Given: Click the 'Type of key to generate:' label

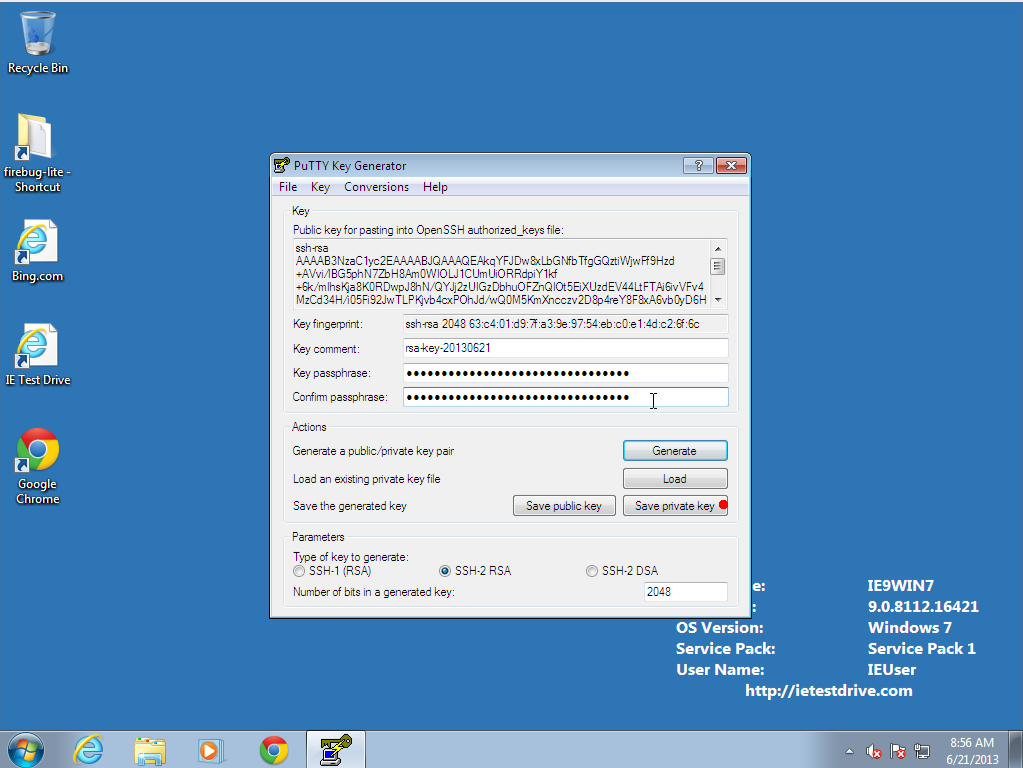Looking at the screenshot, I should click(x=351, y=557).
